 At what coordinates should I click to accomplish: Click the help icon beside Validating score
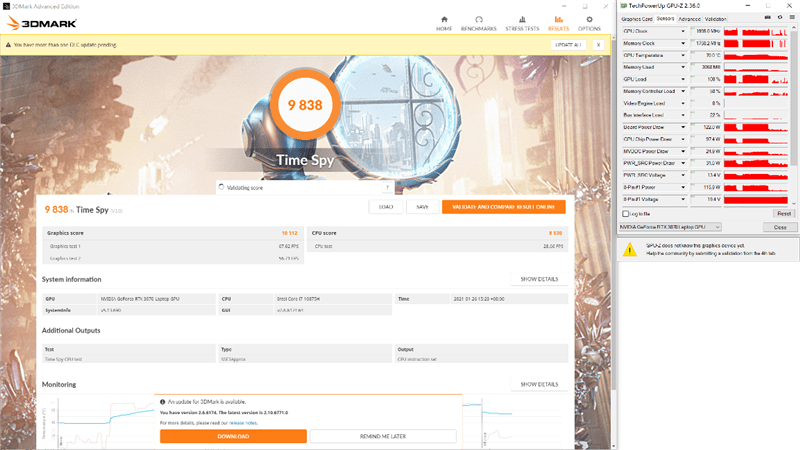pos(388,188)
